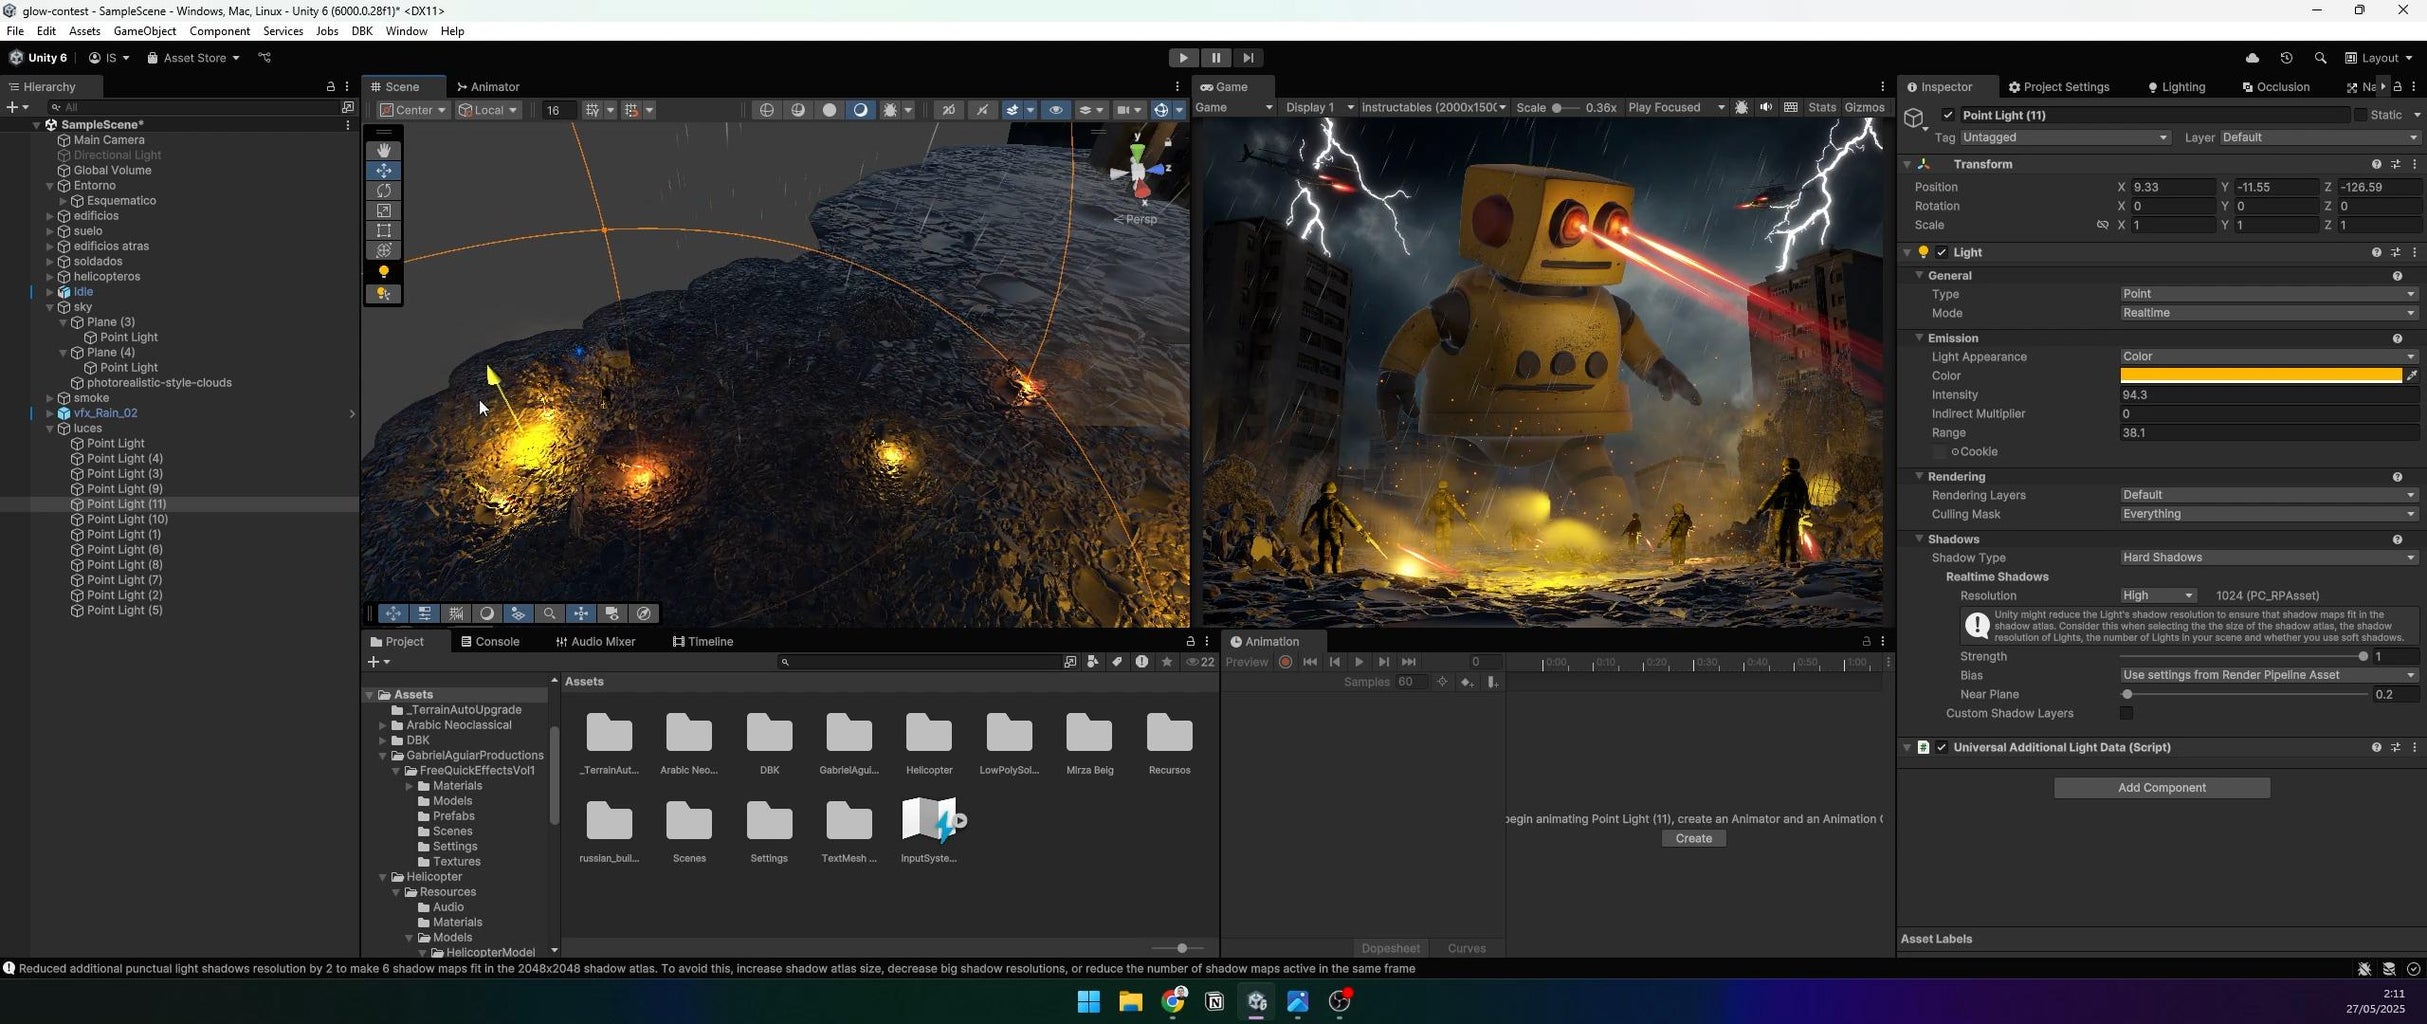2427x1024 pixels.
Task: Click the Play Focused button
Action: coord(1676,107)
